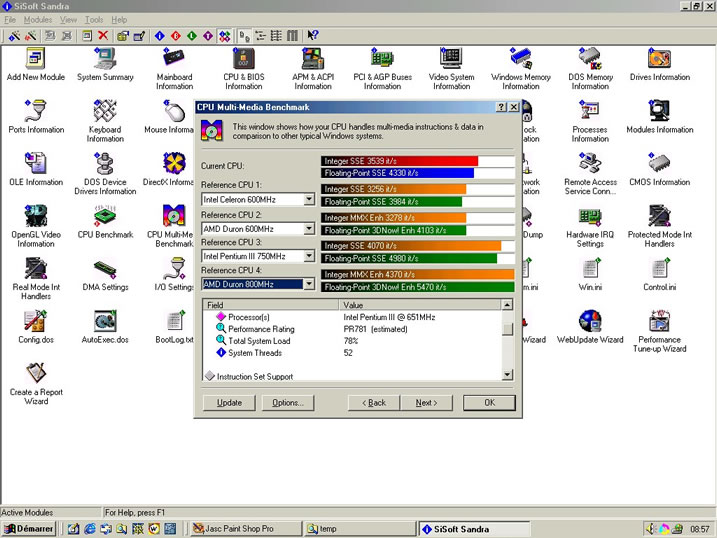Click the red X delete toolbar icon
717x538 pixels.
coord(103,36)
